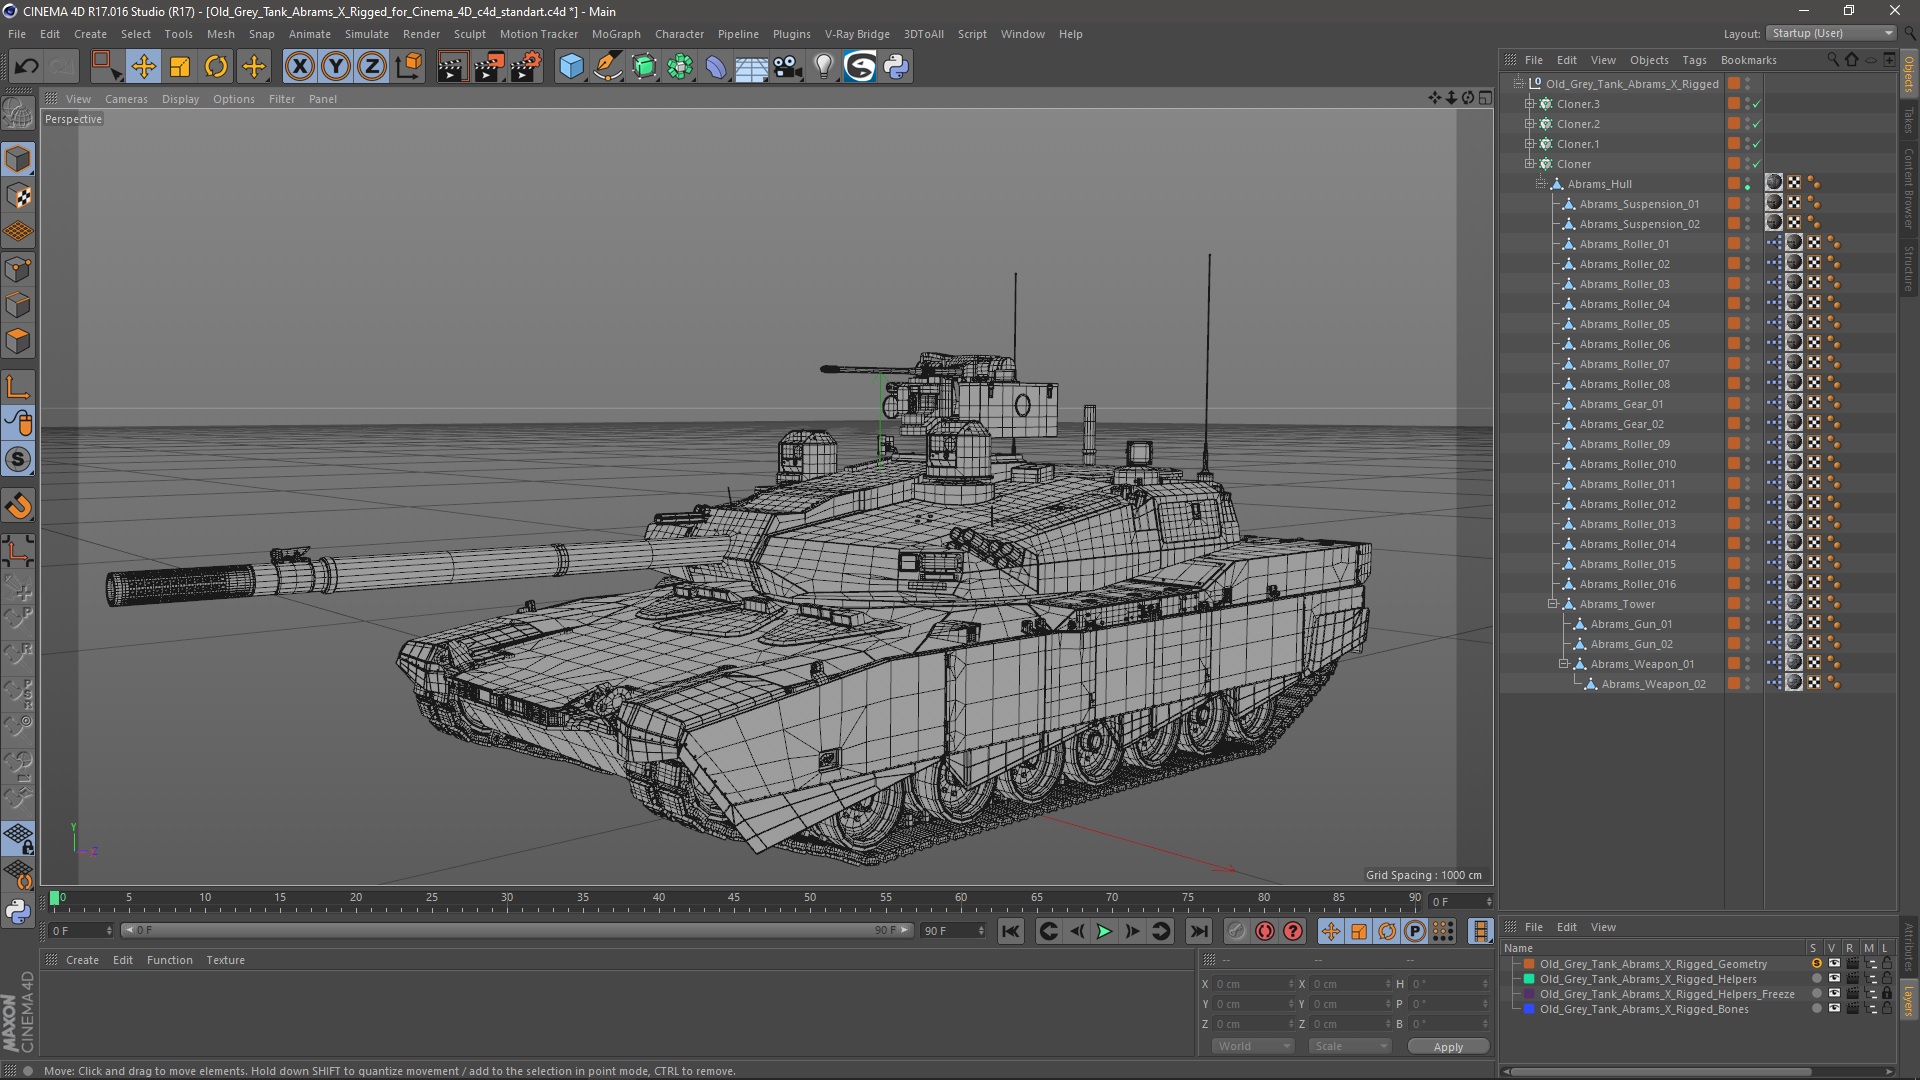This screenshot has width=1920, height=1080.
Task: Select the Scale tool icon
Action: (x=180, y=67)
